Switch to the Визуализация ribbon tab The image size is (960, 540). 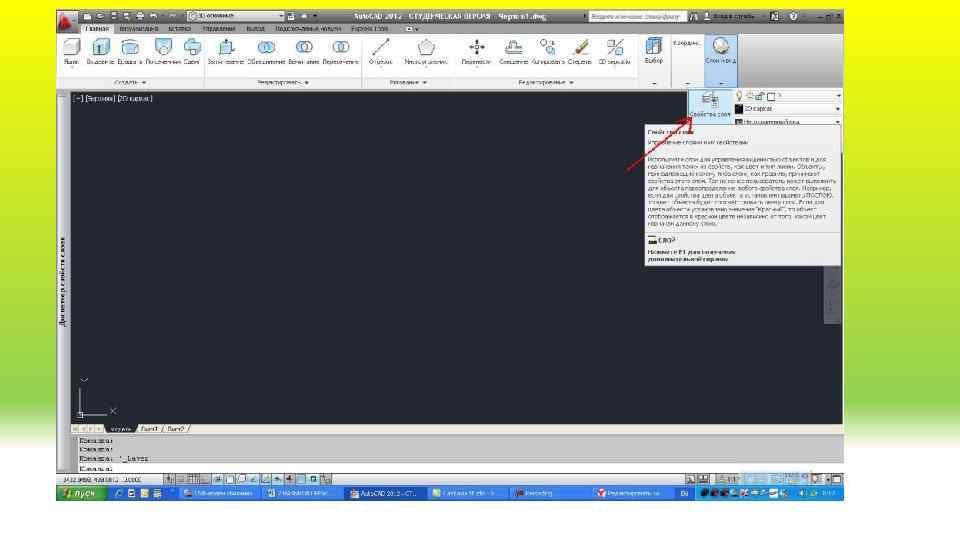point(138,29)
